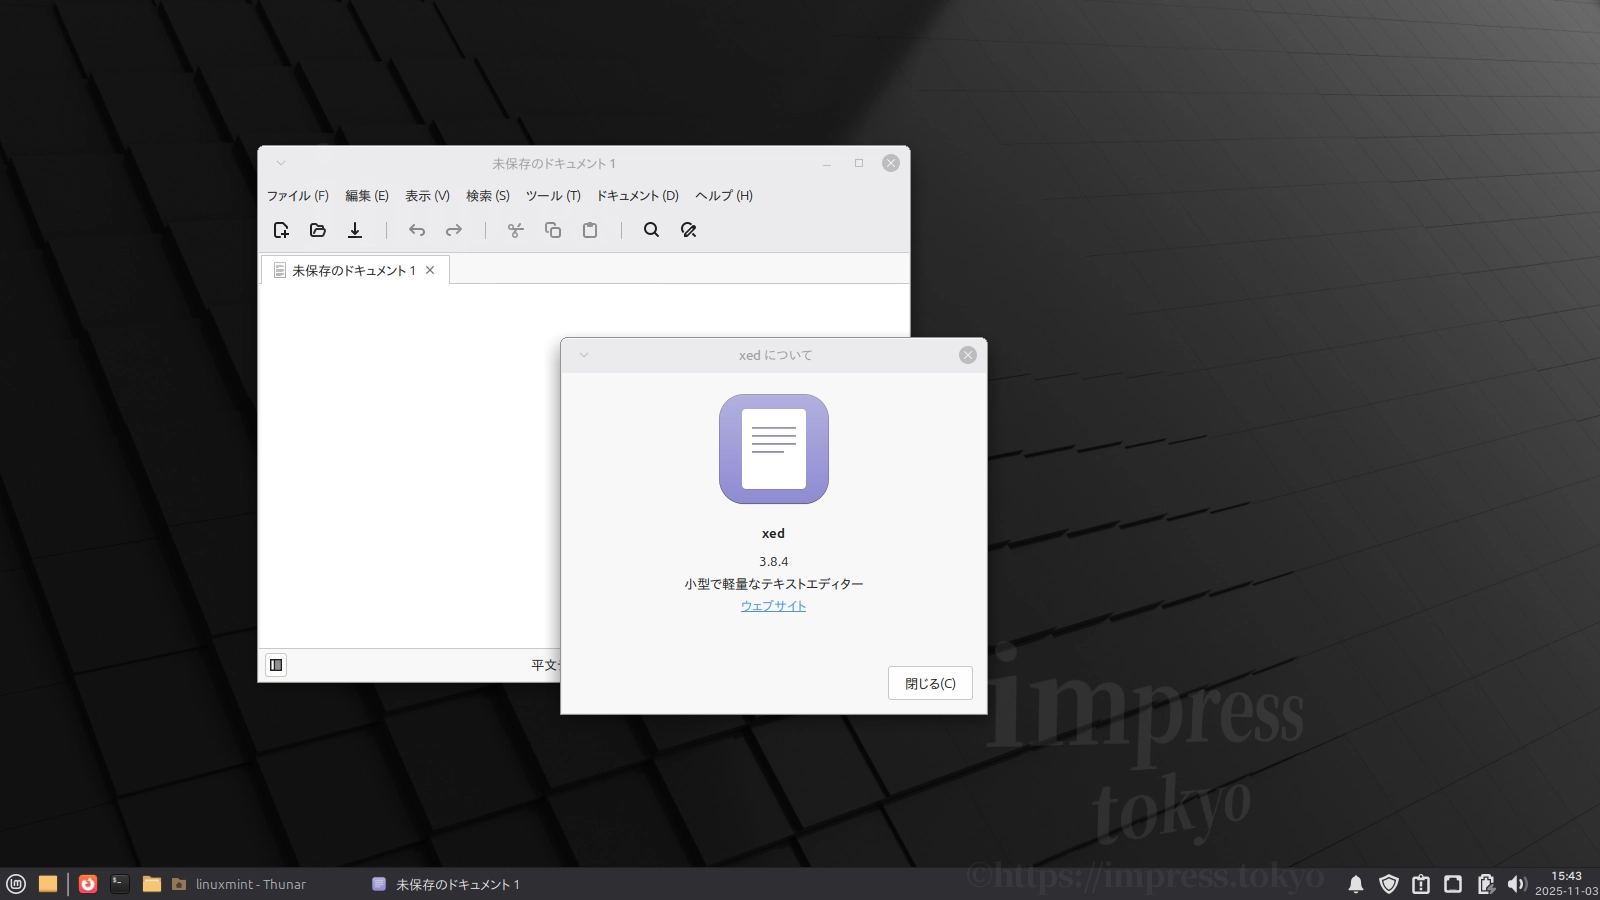Select the 未保存のドキュメント 1 document tab

[354, 270]
